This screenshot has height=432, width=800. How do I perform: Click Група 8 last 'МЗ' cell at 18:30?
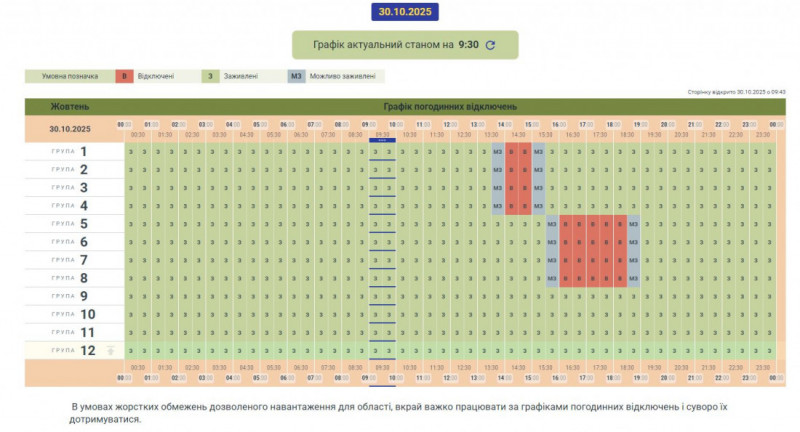pos(634,278)
